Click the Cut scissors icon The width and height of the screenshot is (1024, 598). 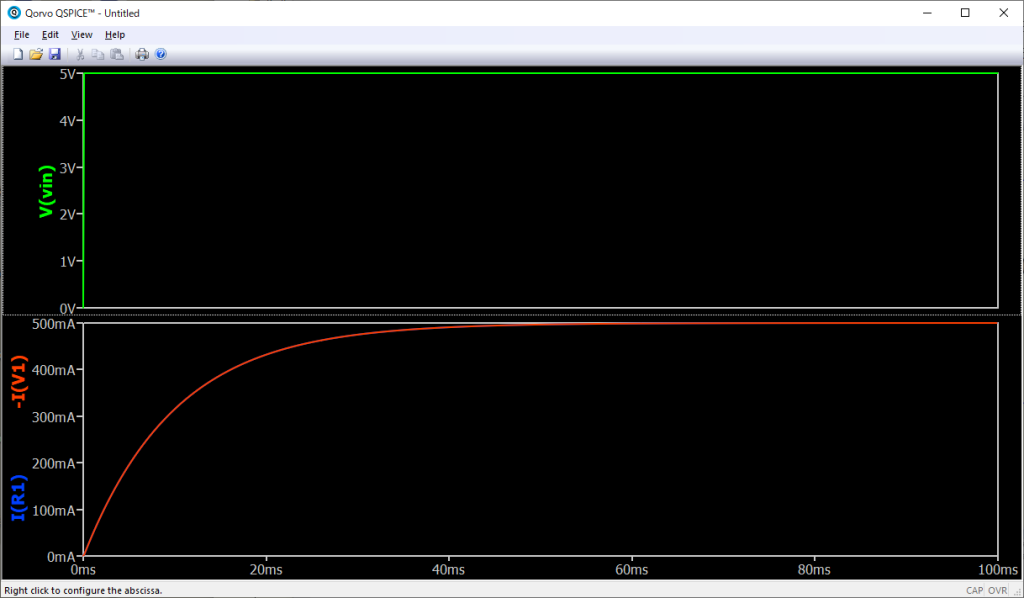click(80, 54)
